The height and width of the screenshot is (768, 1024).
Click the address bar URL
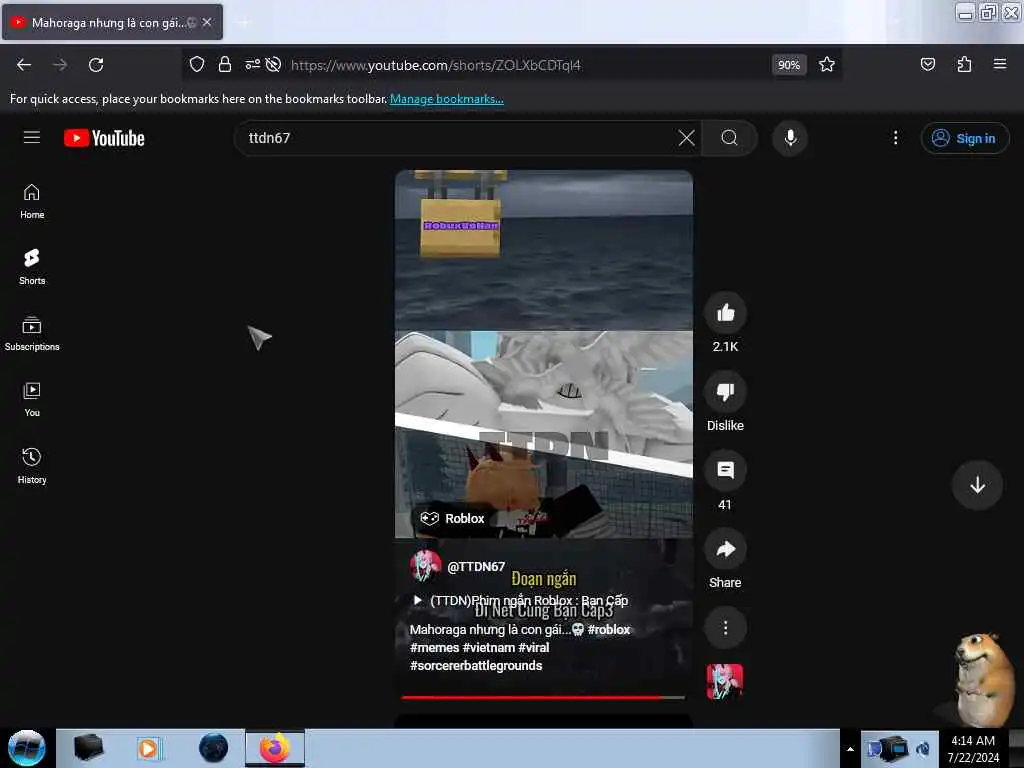436,65
